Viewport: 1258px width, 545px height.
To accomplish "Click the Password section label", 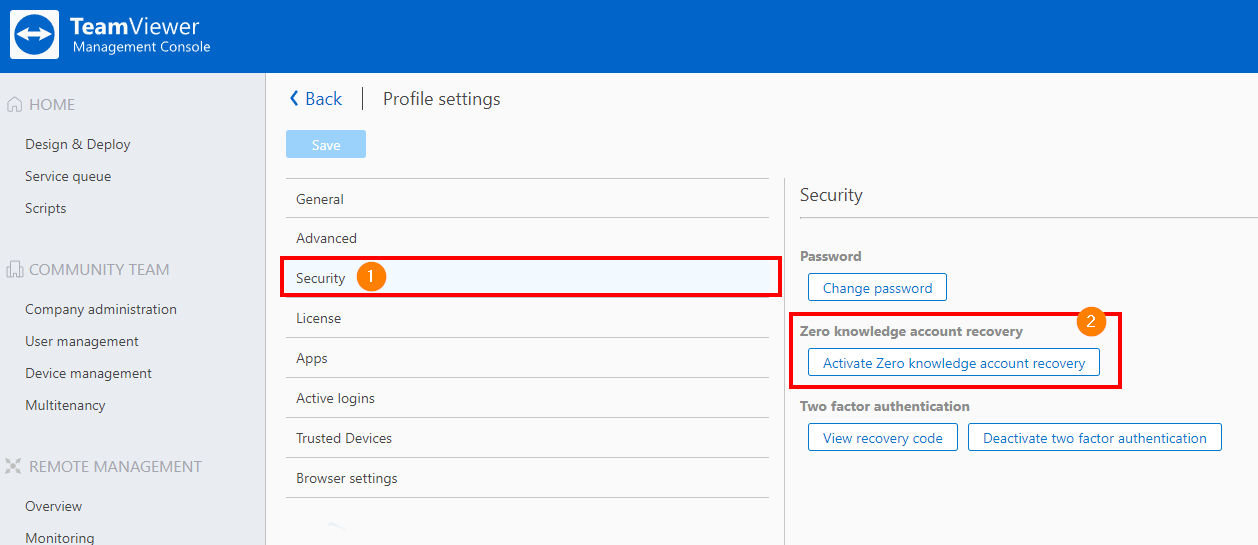I will point(830,256).
